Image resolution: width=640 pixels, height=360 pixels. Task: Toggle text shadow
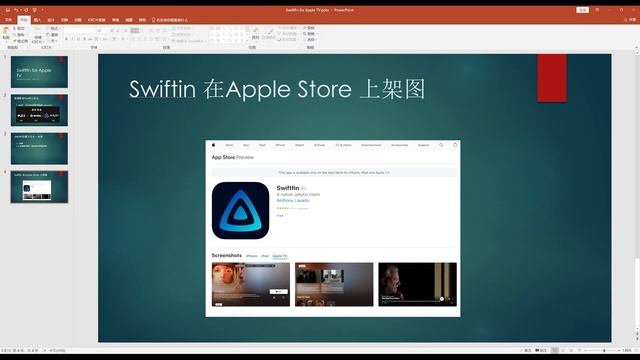(x=84, y=39)
